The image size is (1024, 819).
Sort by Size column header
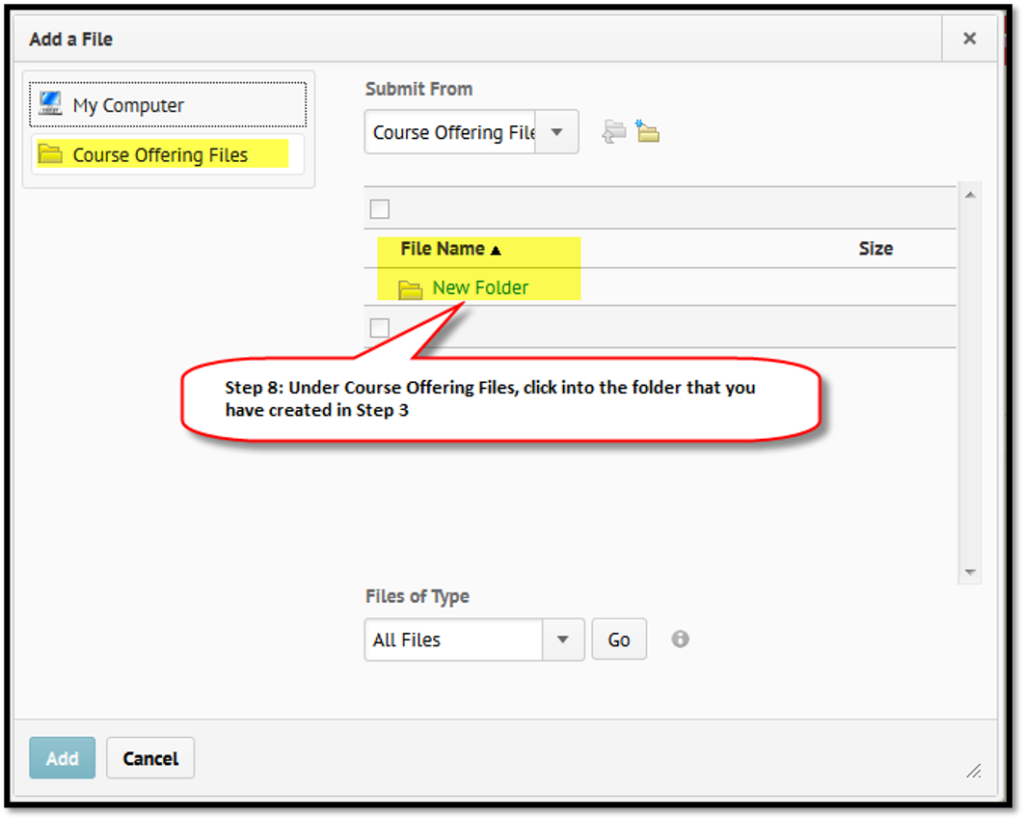[876, 249]
